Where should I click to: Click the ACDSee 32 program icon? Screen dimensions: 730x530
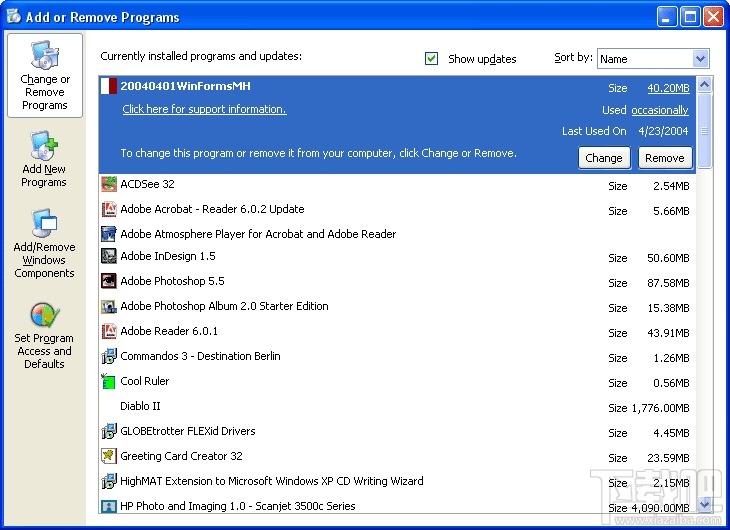point(109,185)
